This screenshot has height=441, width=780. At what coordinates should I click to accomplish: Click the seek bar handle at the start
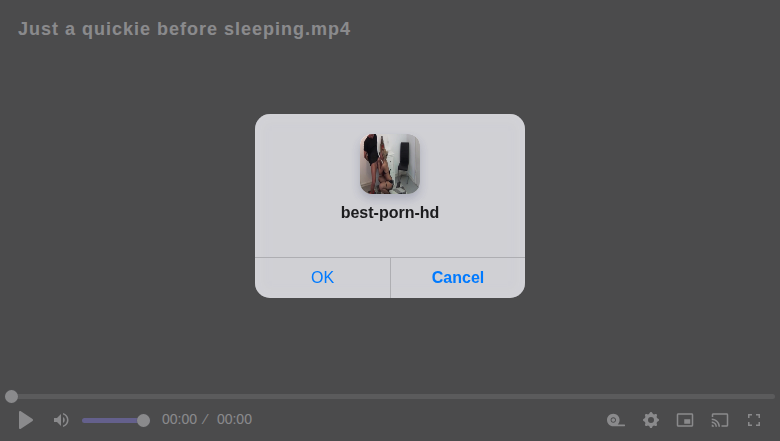11,396
